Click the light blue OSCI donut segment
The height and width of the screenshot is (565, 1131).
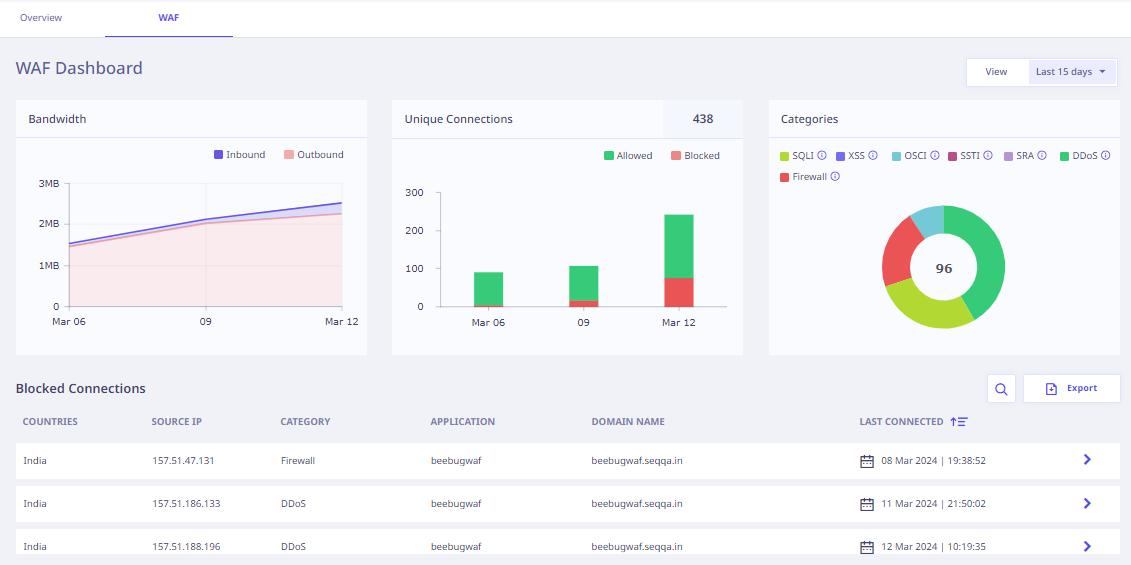click(x=928, y=220)
